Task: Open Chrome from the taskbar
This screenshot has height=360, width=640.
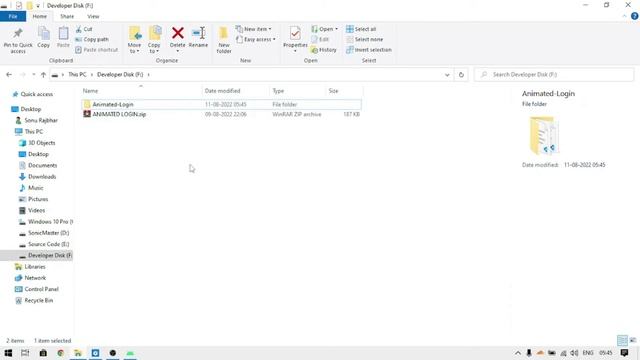Action: pyautogui.click(x=60, y=353)
